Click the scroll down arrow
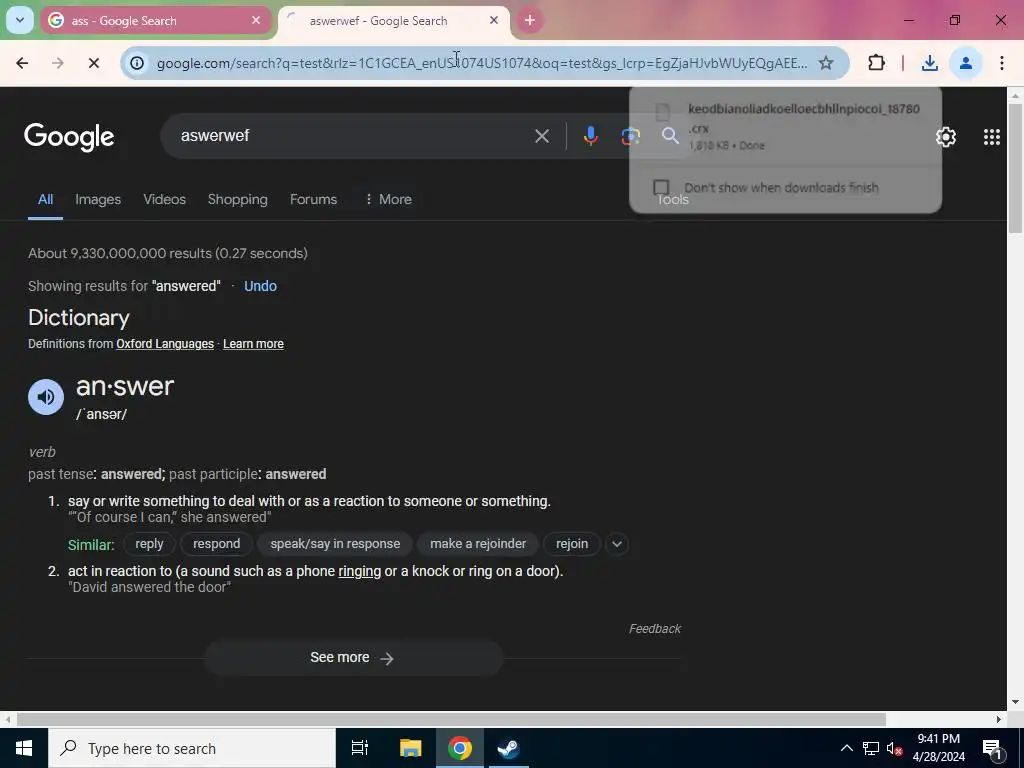 click(x=1015, y=703)
